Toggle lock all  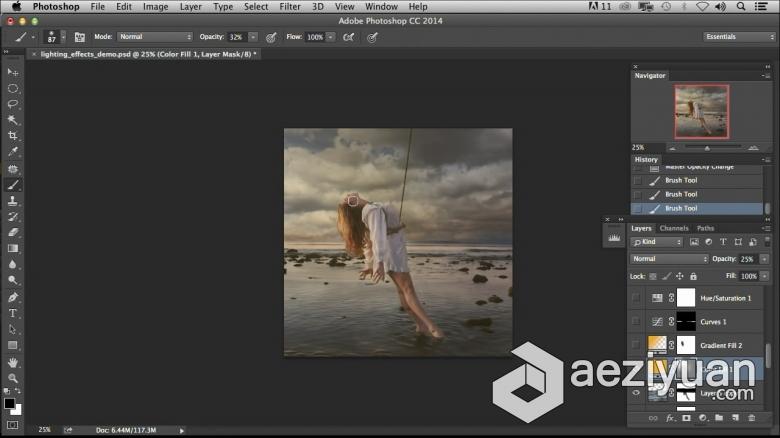coord(693,276)
